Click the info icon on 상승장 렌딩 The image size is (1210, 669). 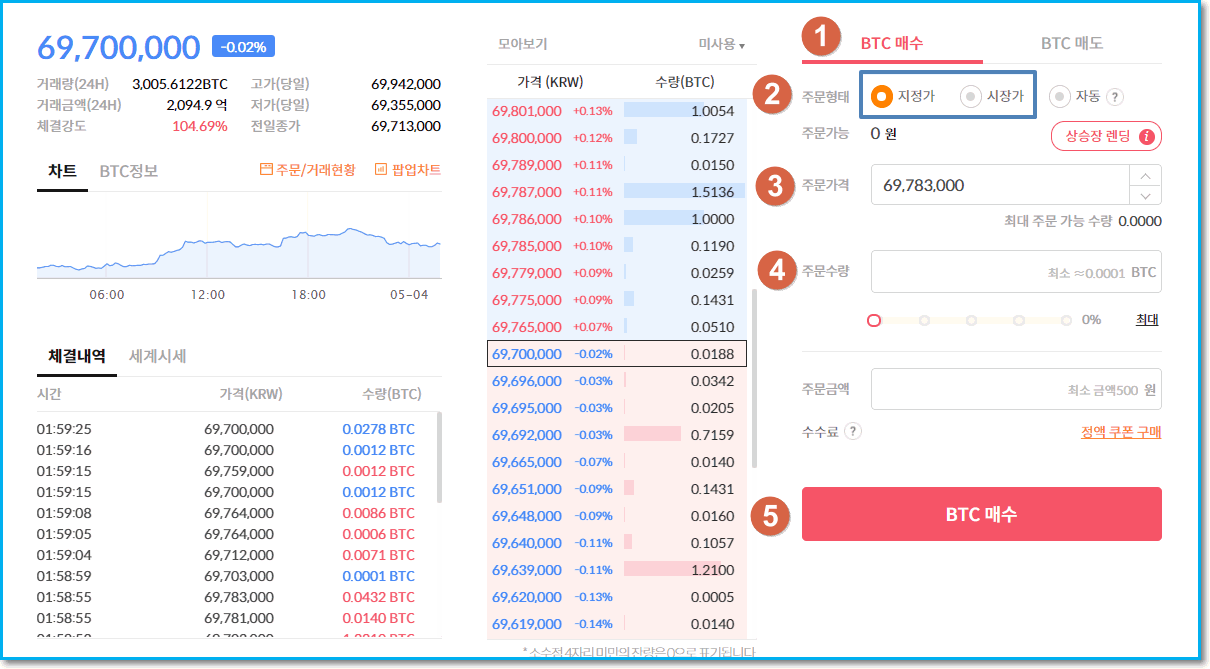[x=1146, y=136]
